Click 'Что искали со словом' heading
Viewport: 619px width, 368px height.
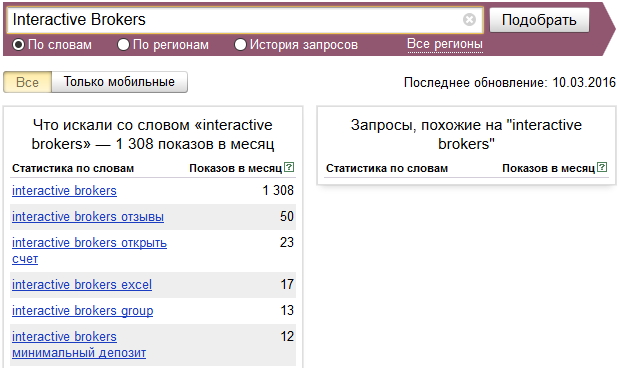(153, 134)
